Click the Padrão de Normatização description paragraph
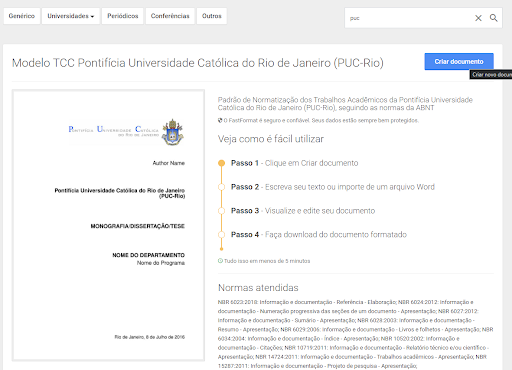The image size is (512, 370). [x=345, y=104]
